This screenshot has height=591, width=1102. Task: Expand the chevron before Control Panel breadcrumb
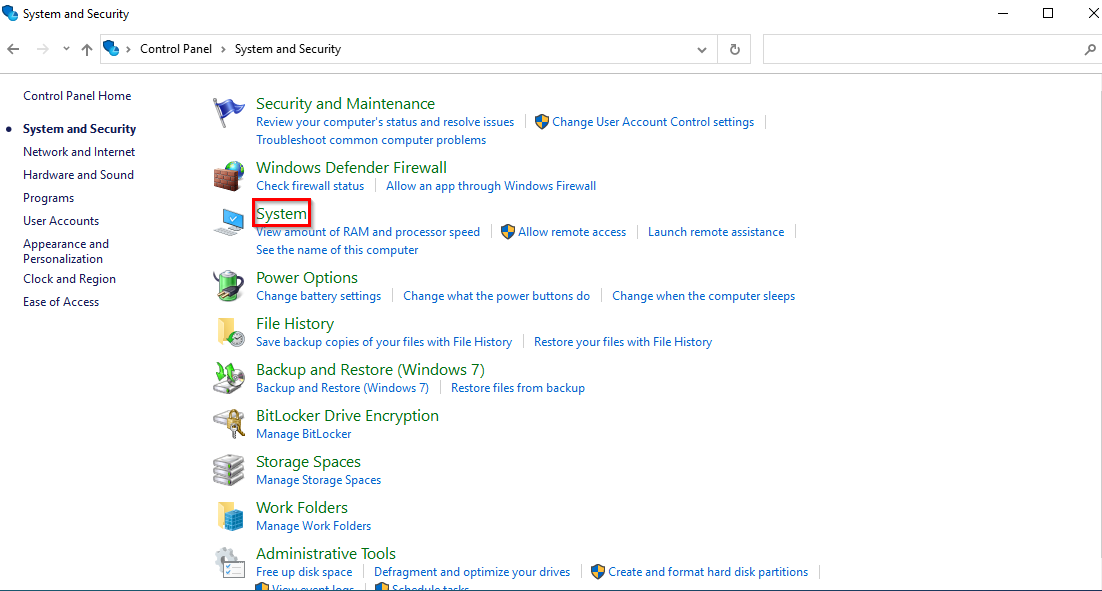[128, 49]
